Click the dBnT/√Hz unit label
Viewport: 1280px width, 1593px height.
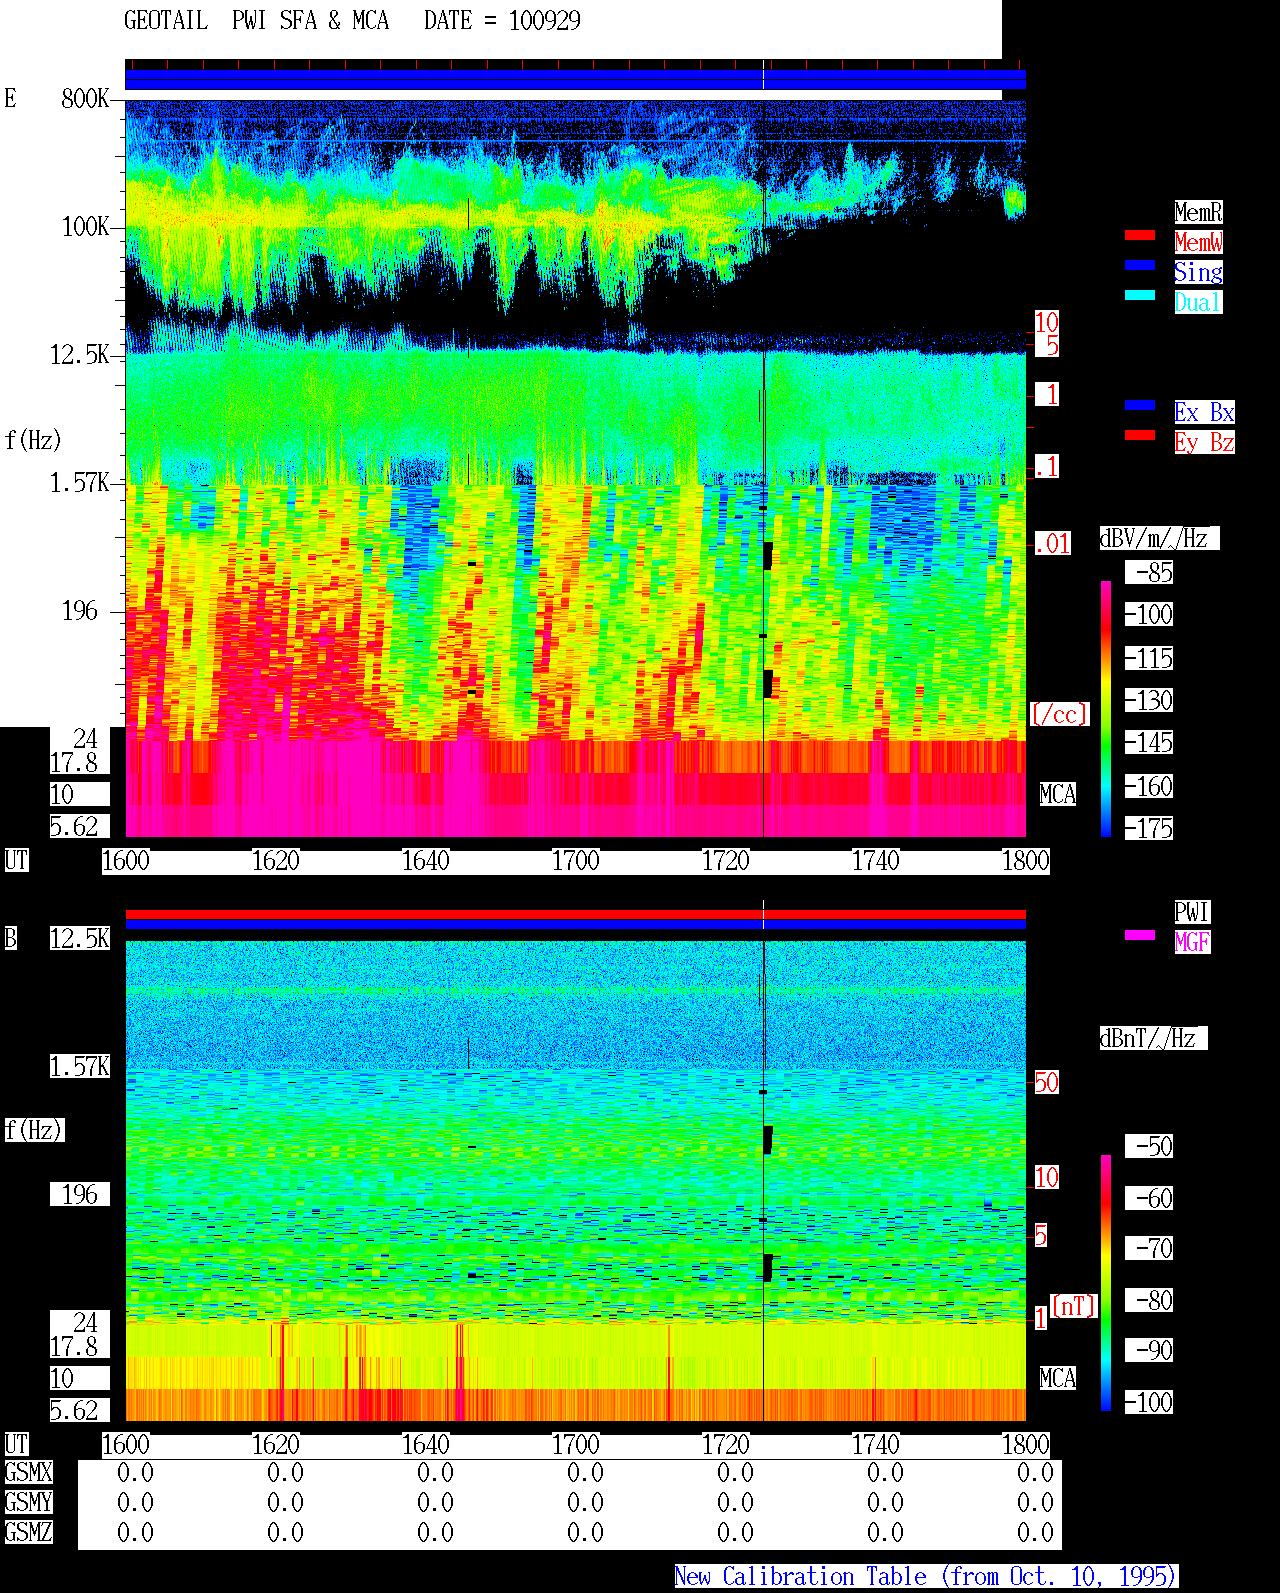click(1153, 1038)
